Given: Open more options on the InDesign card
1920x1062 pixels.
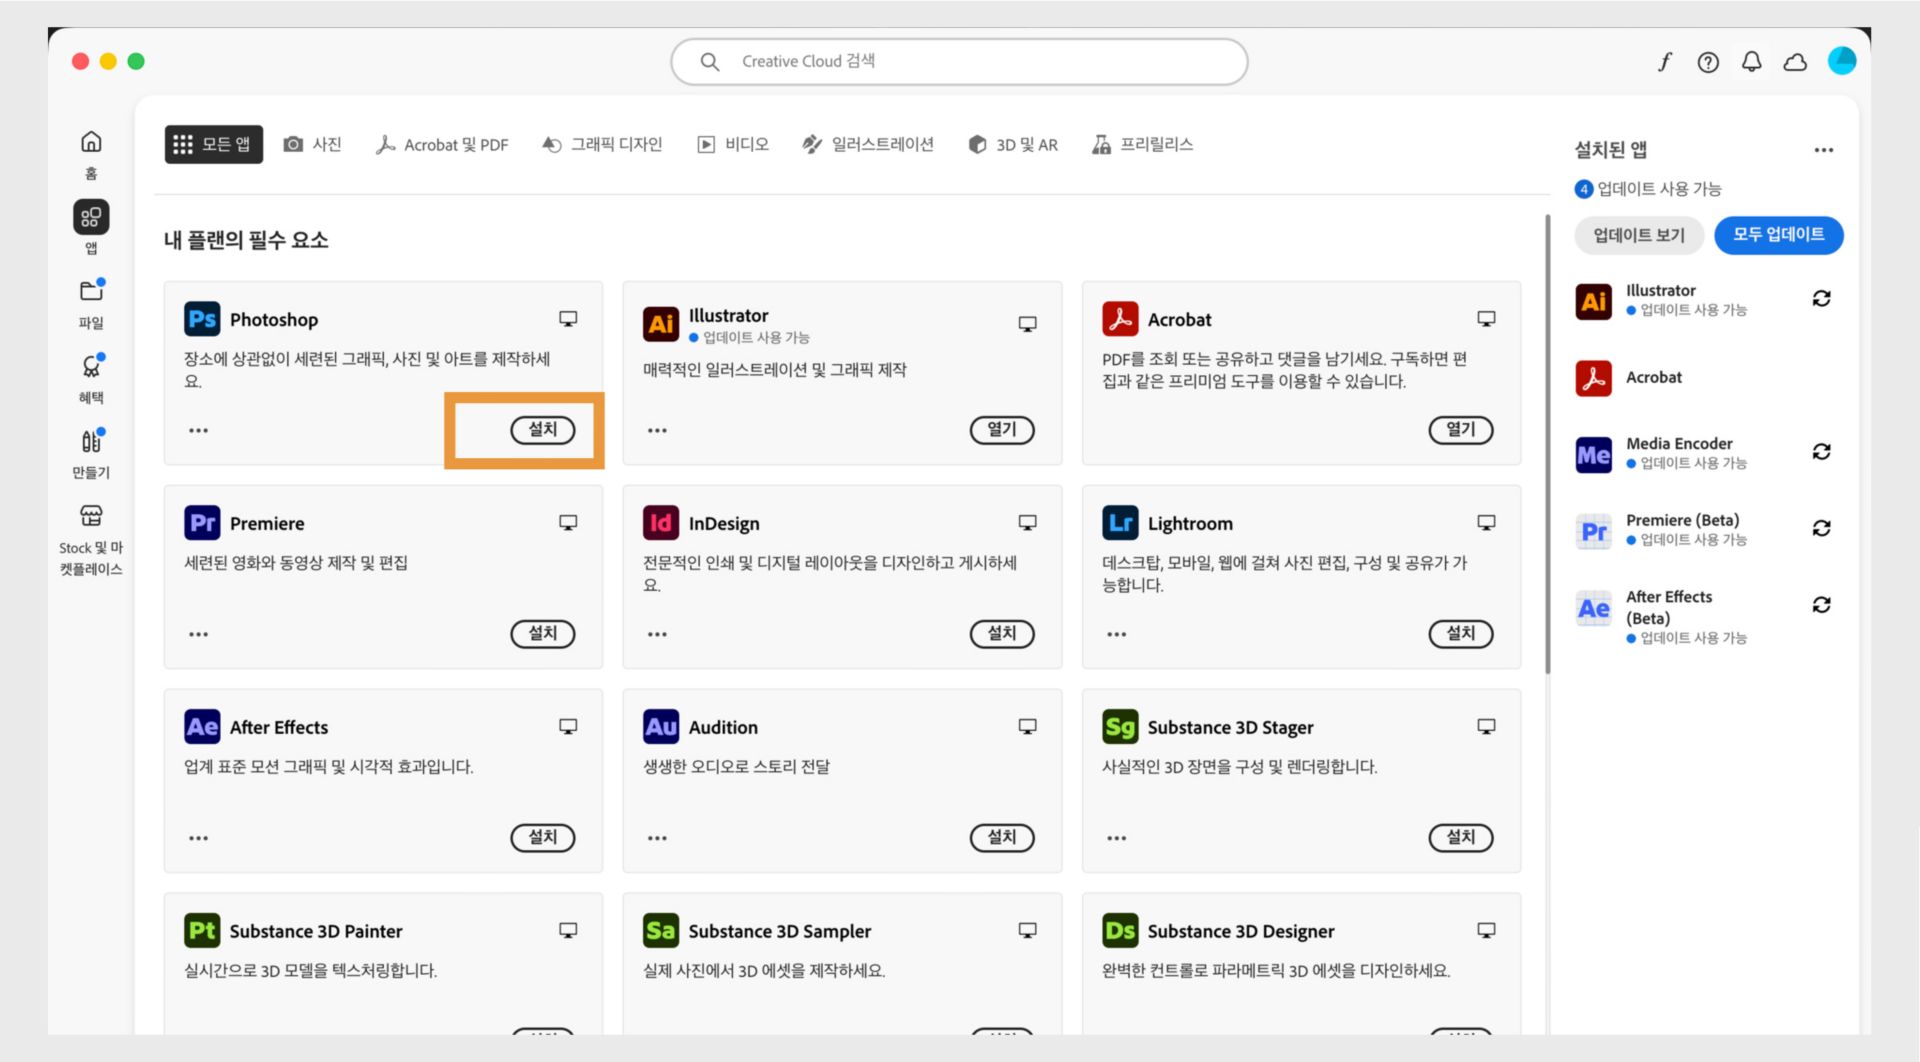Looking at the screenshot, I should click(657, 635).
